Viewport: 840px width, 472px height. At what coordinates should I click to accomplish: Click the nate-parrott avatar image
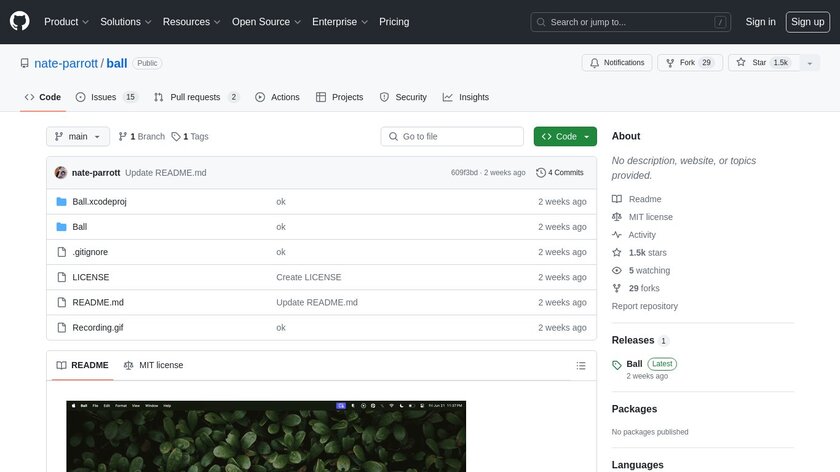pyautogui.click(x=61, y=173)
